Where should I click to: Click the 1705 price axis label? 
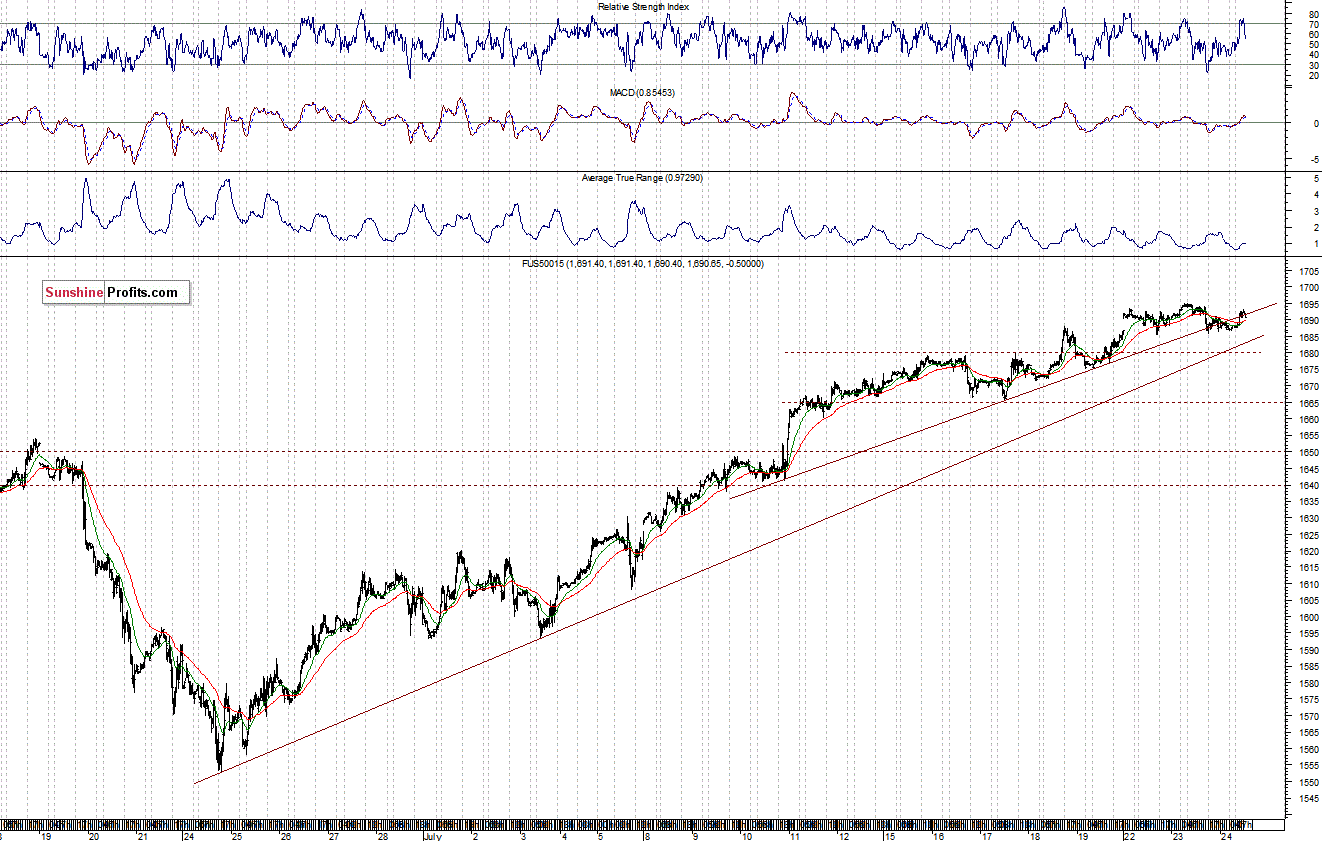[x=1307, y=272]
